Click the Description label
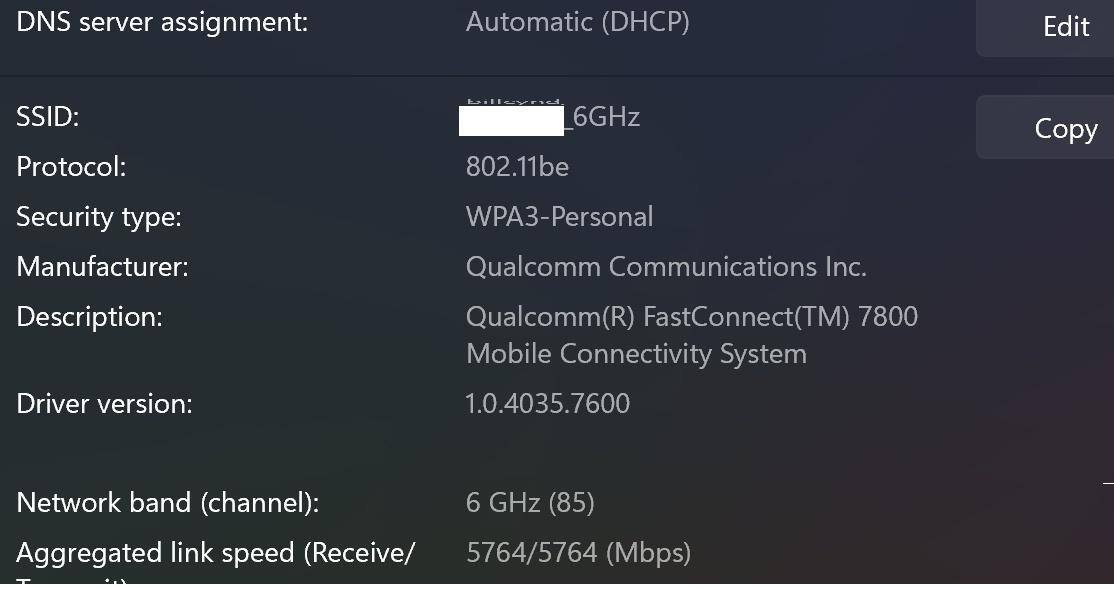The image size is (1114, 590). (89, 317)
